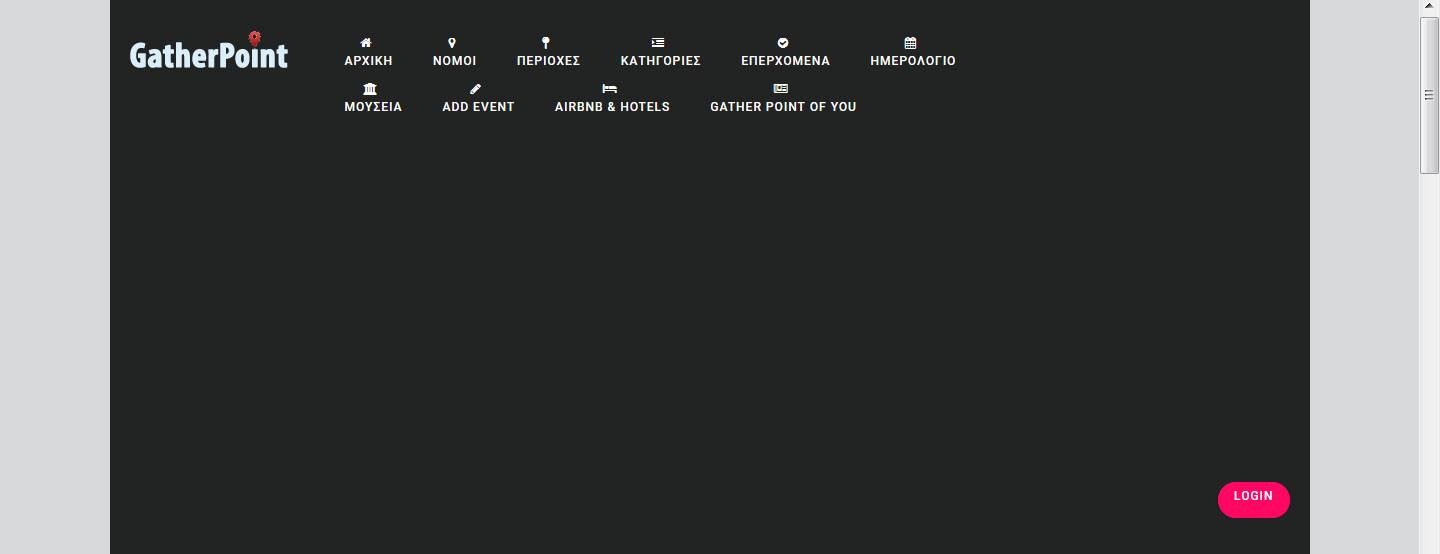Click the GatherPoint logo
This screenshot has height=554, width=1440.
tap(209, 52)
